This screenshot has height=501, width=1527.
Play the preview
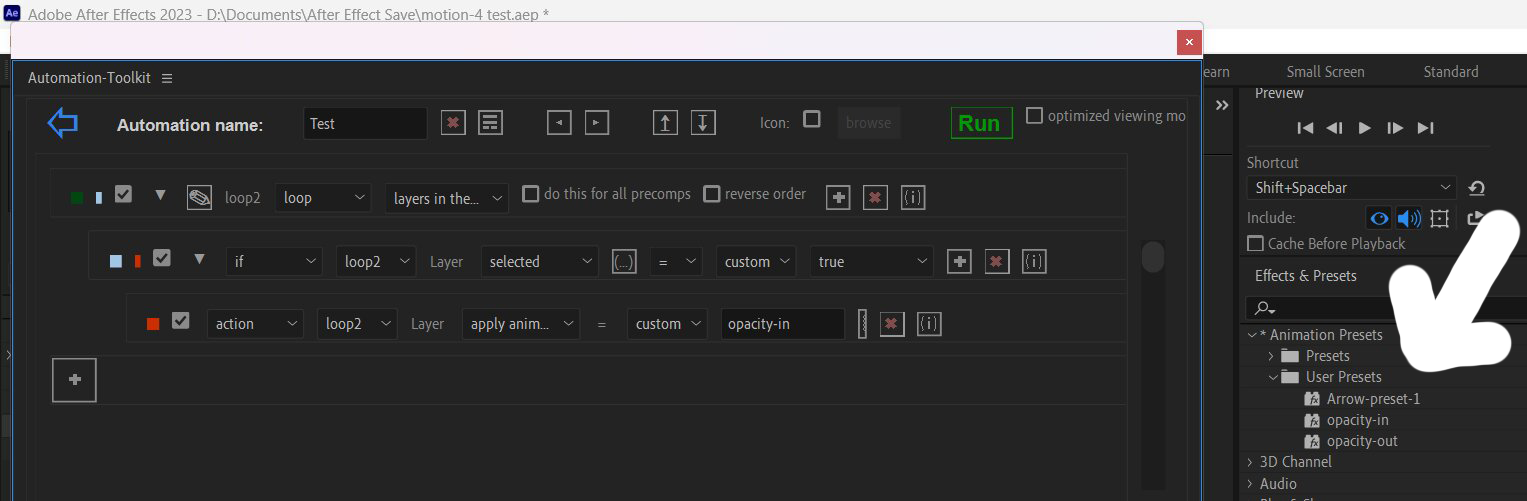pos(1365,128)
